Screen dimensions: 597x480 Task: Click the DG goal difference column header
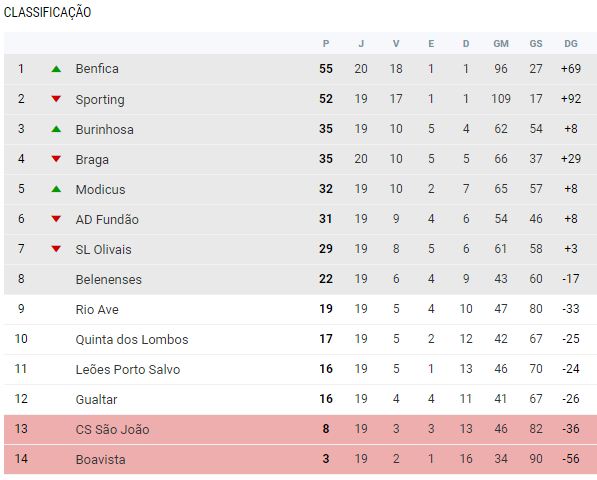[x=571, y=44]
